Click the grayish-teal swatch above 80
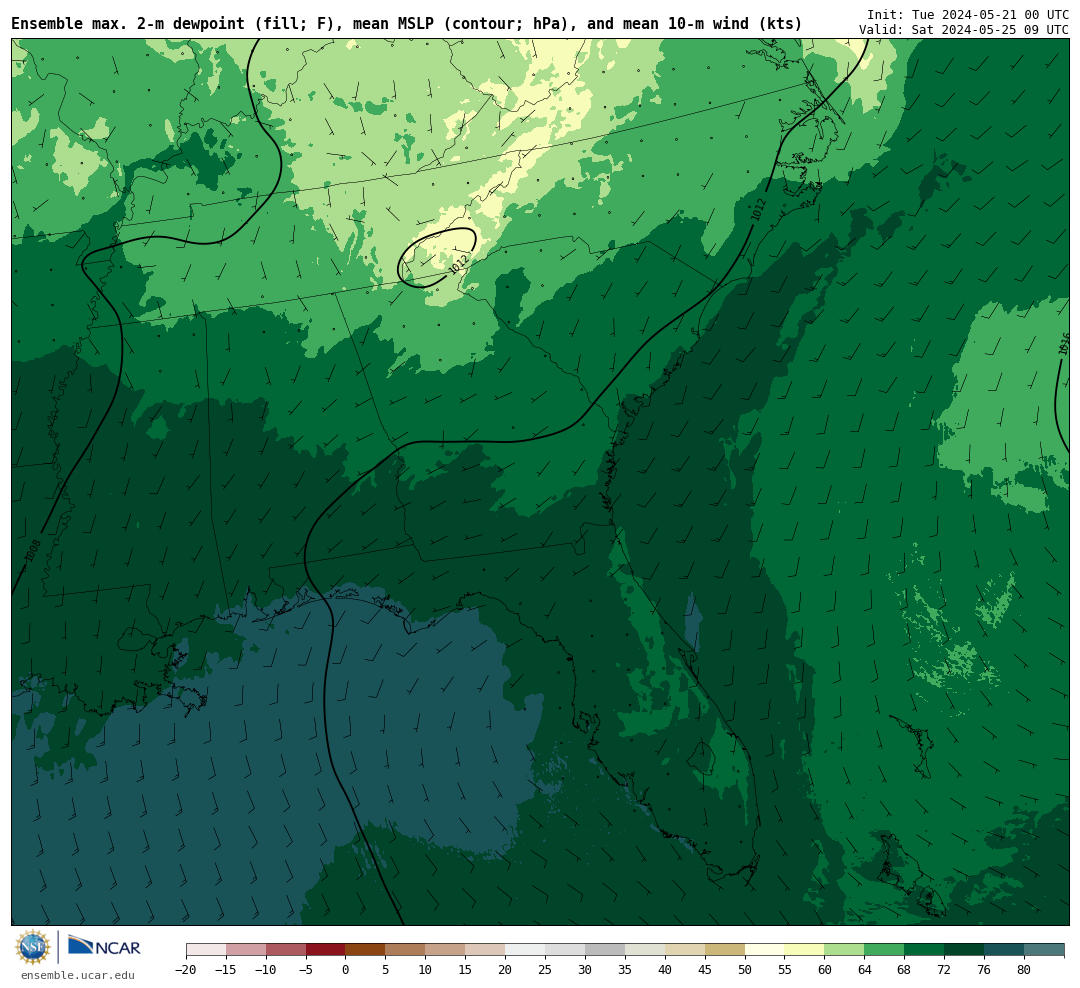 point(1044,950)
